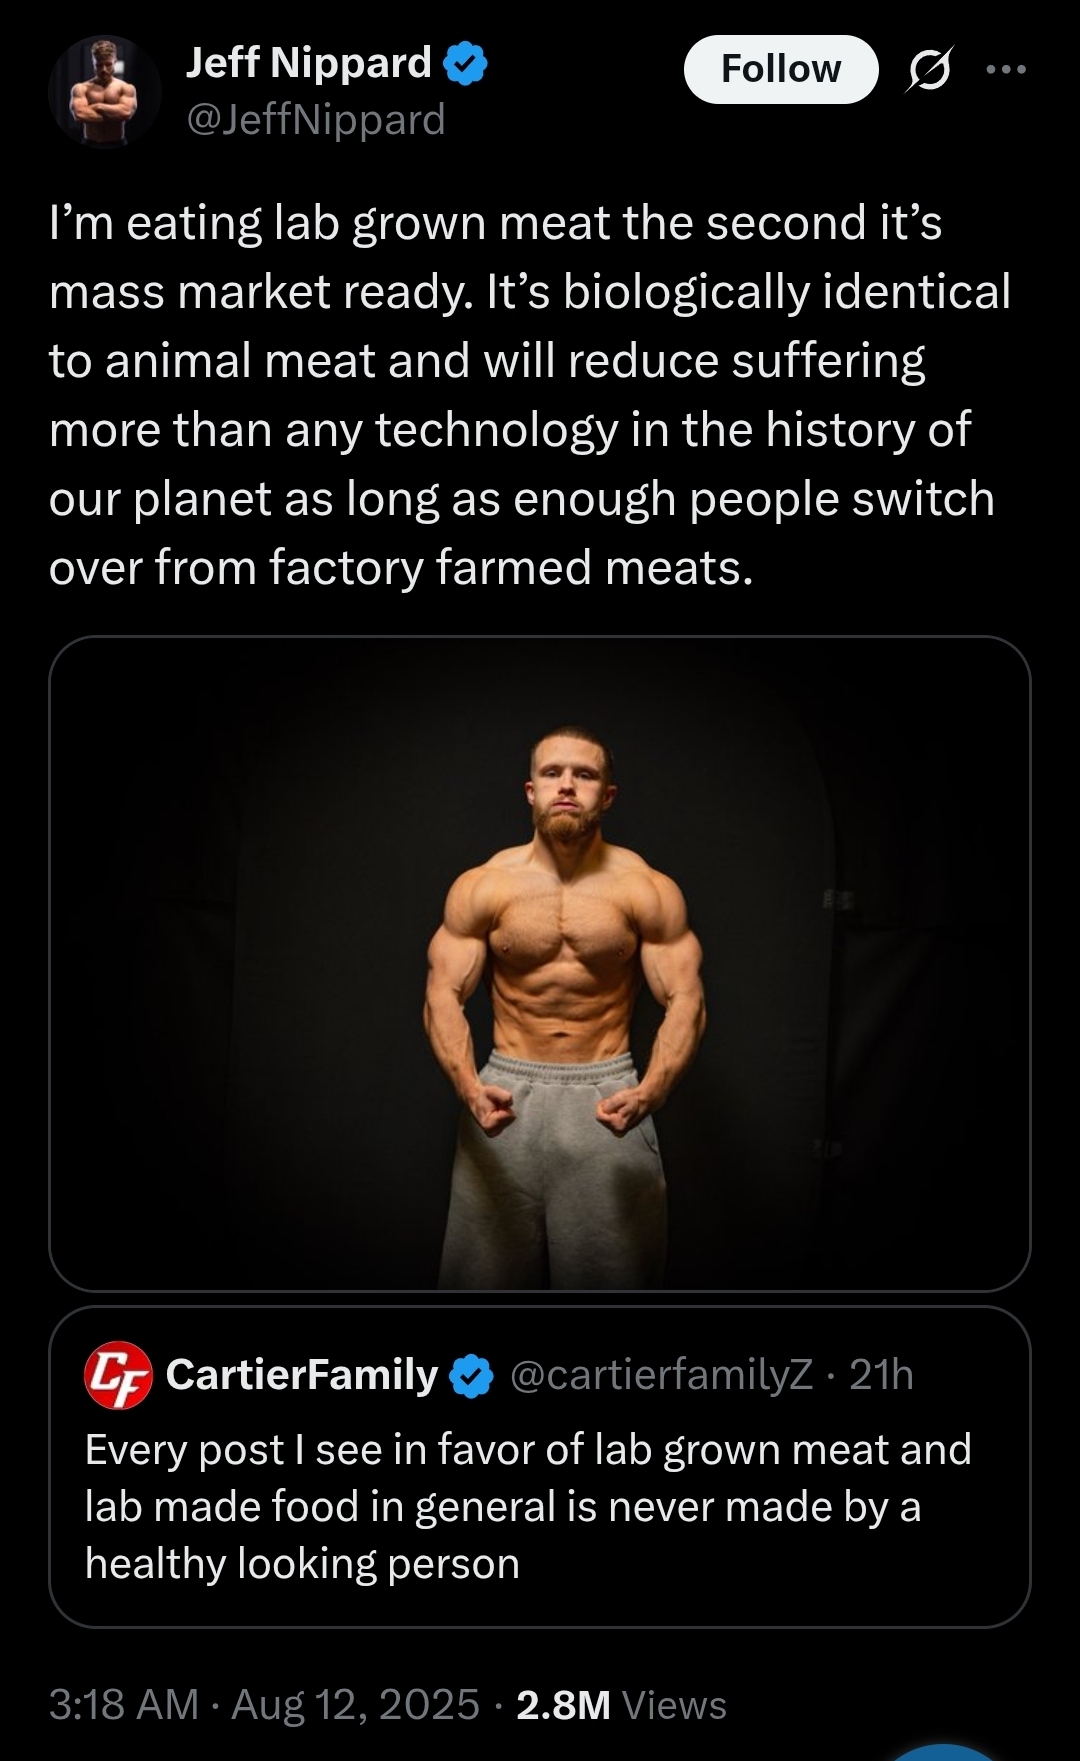Open the @JeffNippard handle

coord(315,120)
